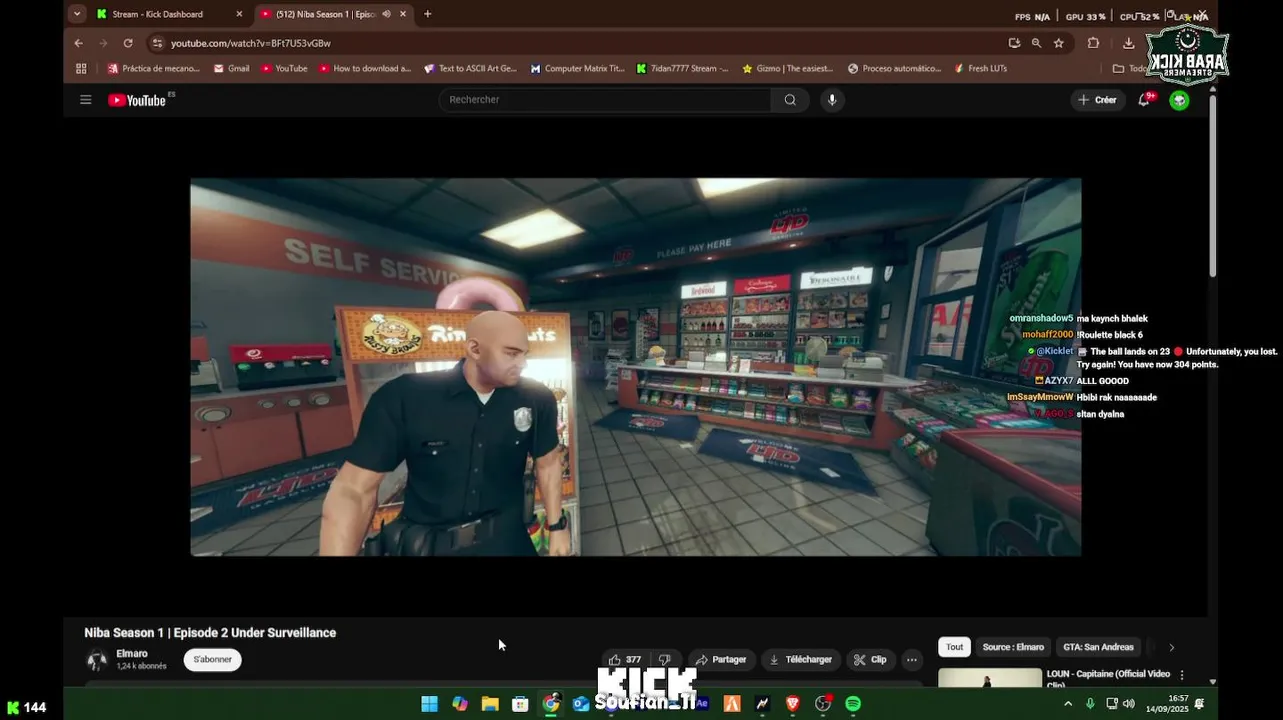Open browser extensions puzzle icon

coord(1093,43)
